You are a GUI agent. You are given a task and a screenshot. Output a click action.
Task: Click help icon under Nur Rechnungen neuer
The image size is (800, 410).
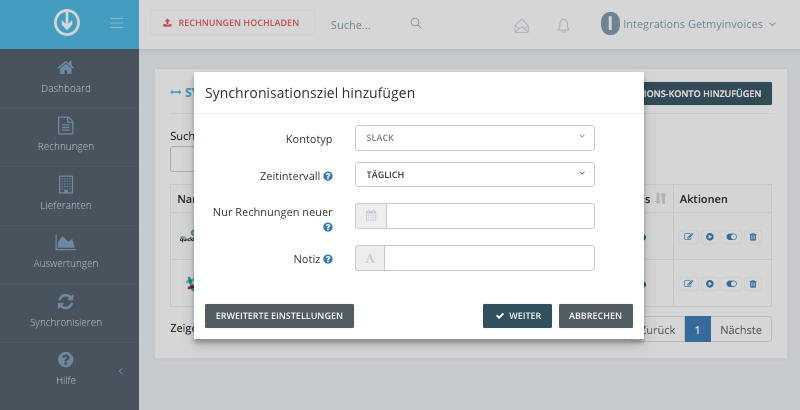pyautogui.click(x=328, y=227)
